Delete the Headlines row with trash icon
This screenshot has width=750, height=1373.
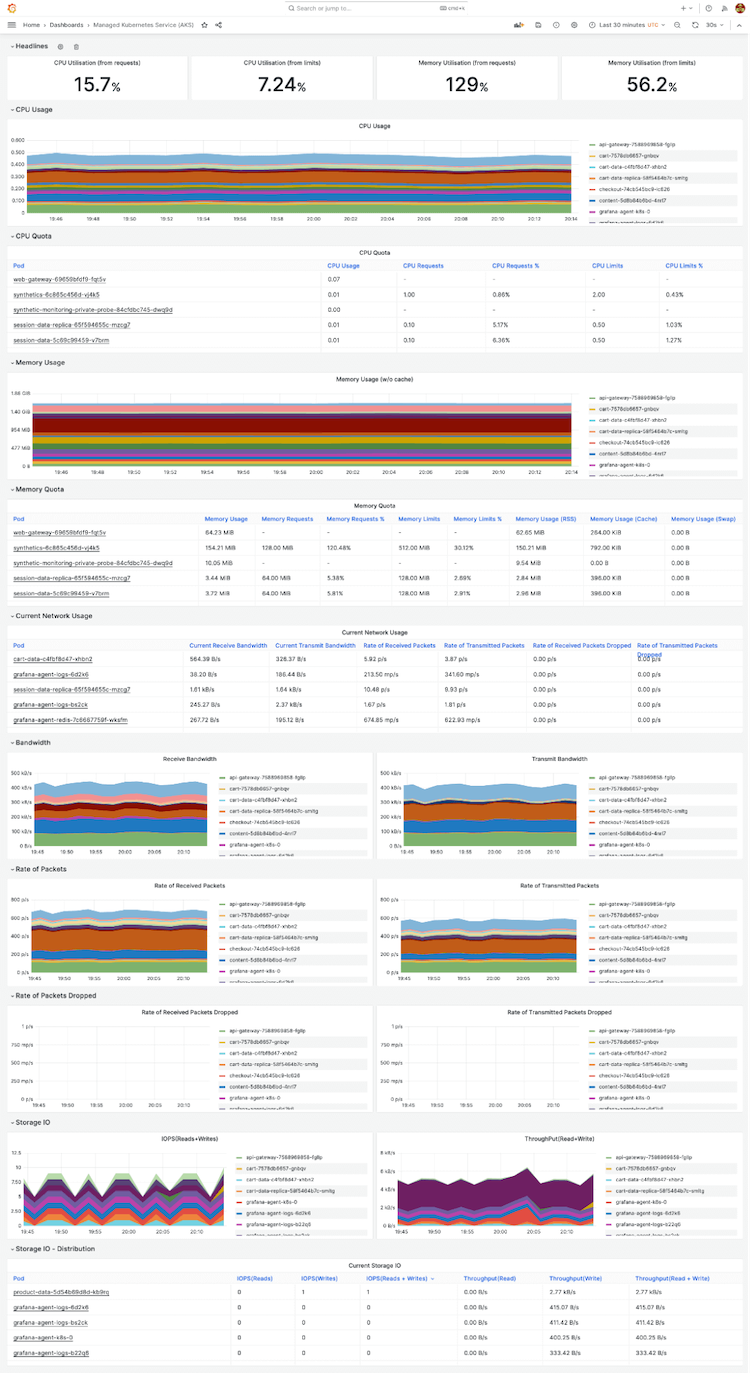[76, 46]
